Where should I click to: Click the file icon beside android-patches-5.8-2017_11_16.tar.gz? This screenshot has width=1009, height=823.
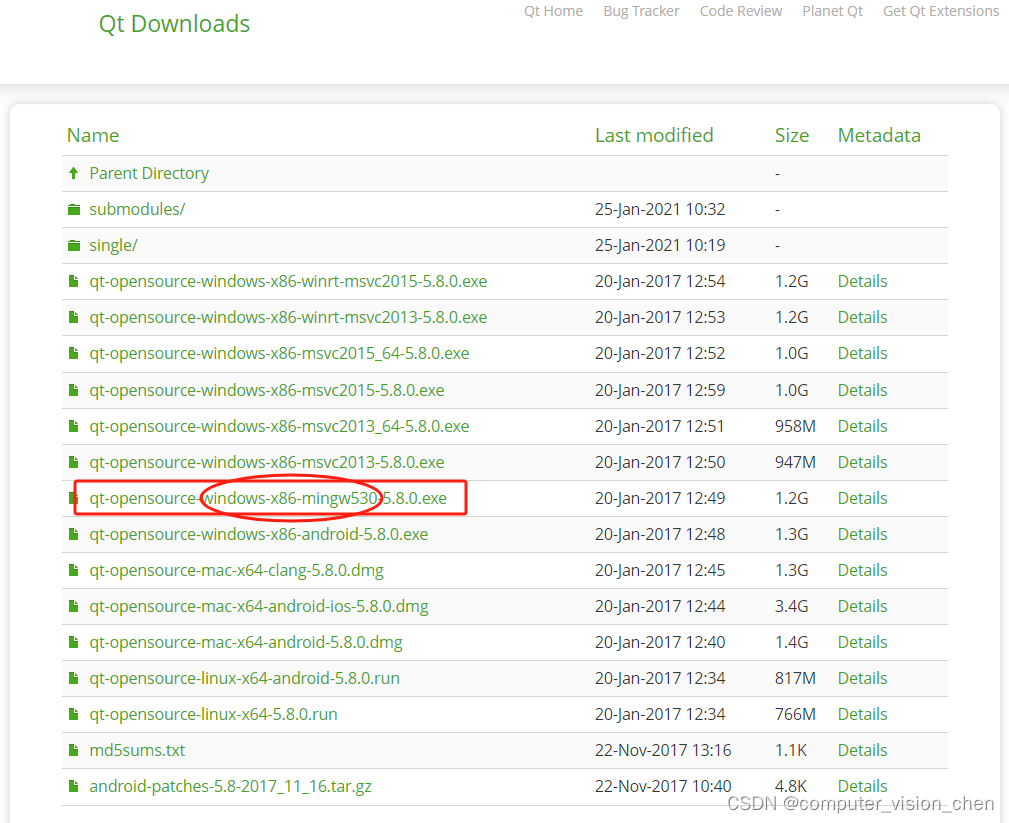coord(74,785)
